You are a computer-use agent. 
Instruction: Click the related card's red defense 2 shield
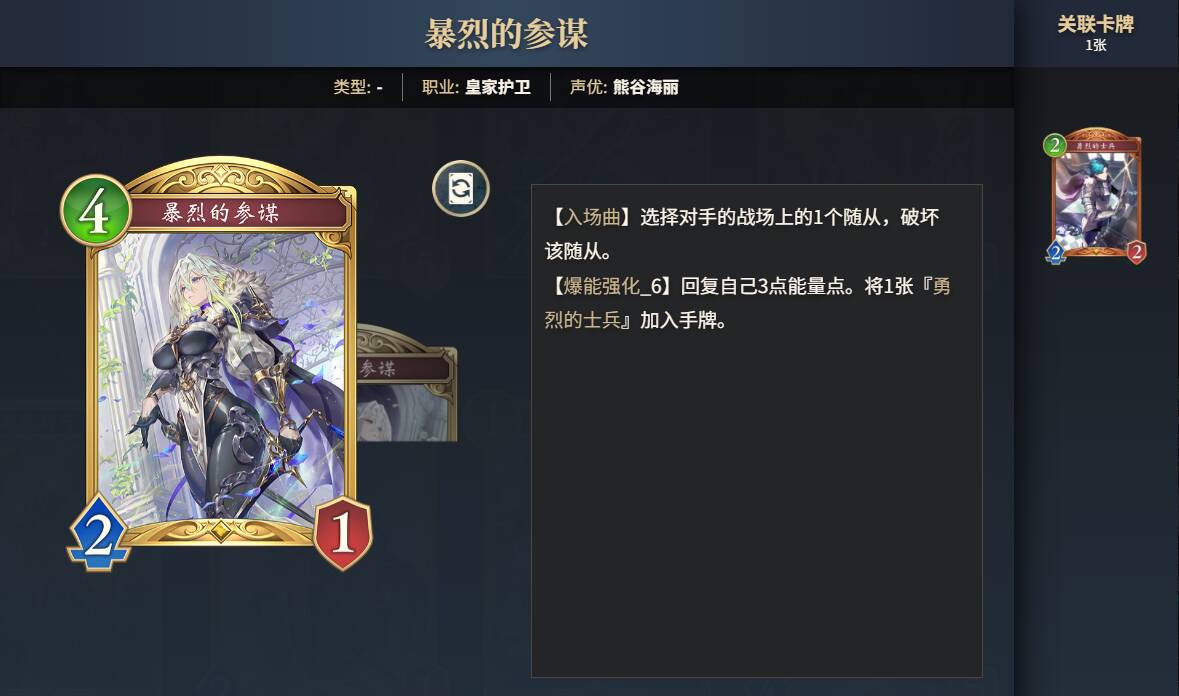click(1136, 253)
